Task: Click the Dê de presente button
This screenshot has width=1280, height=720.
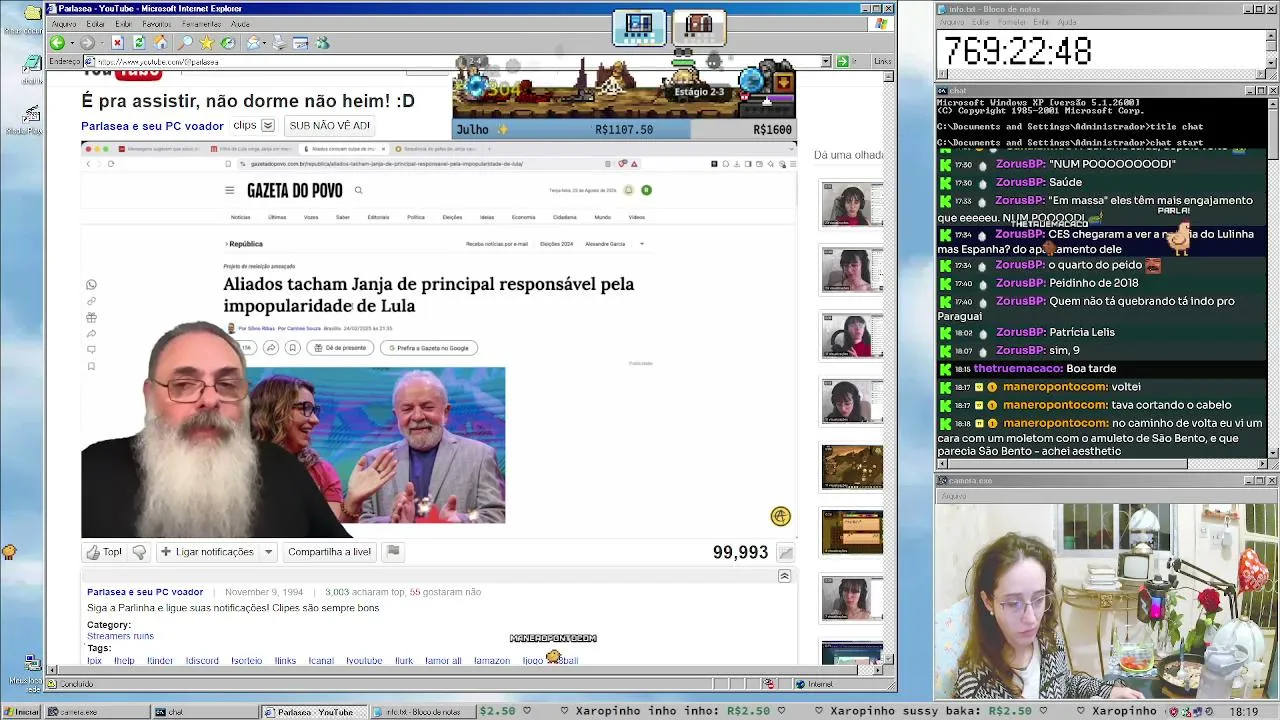Action: click(x=340, y=348)
